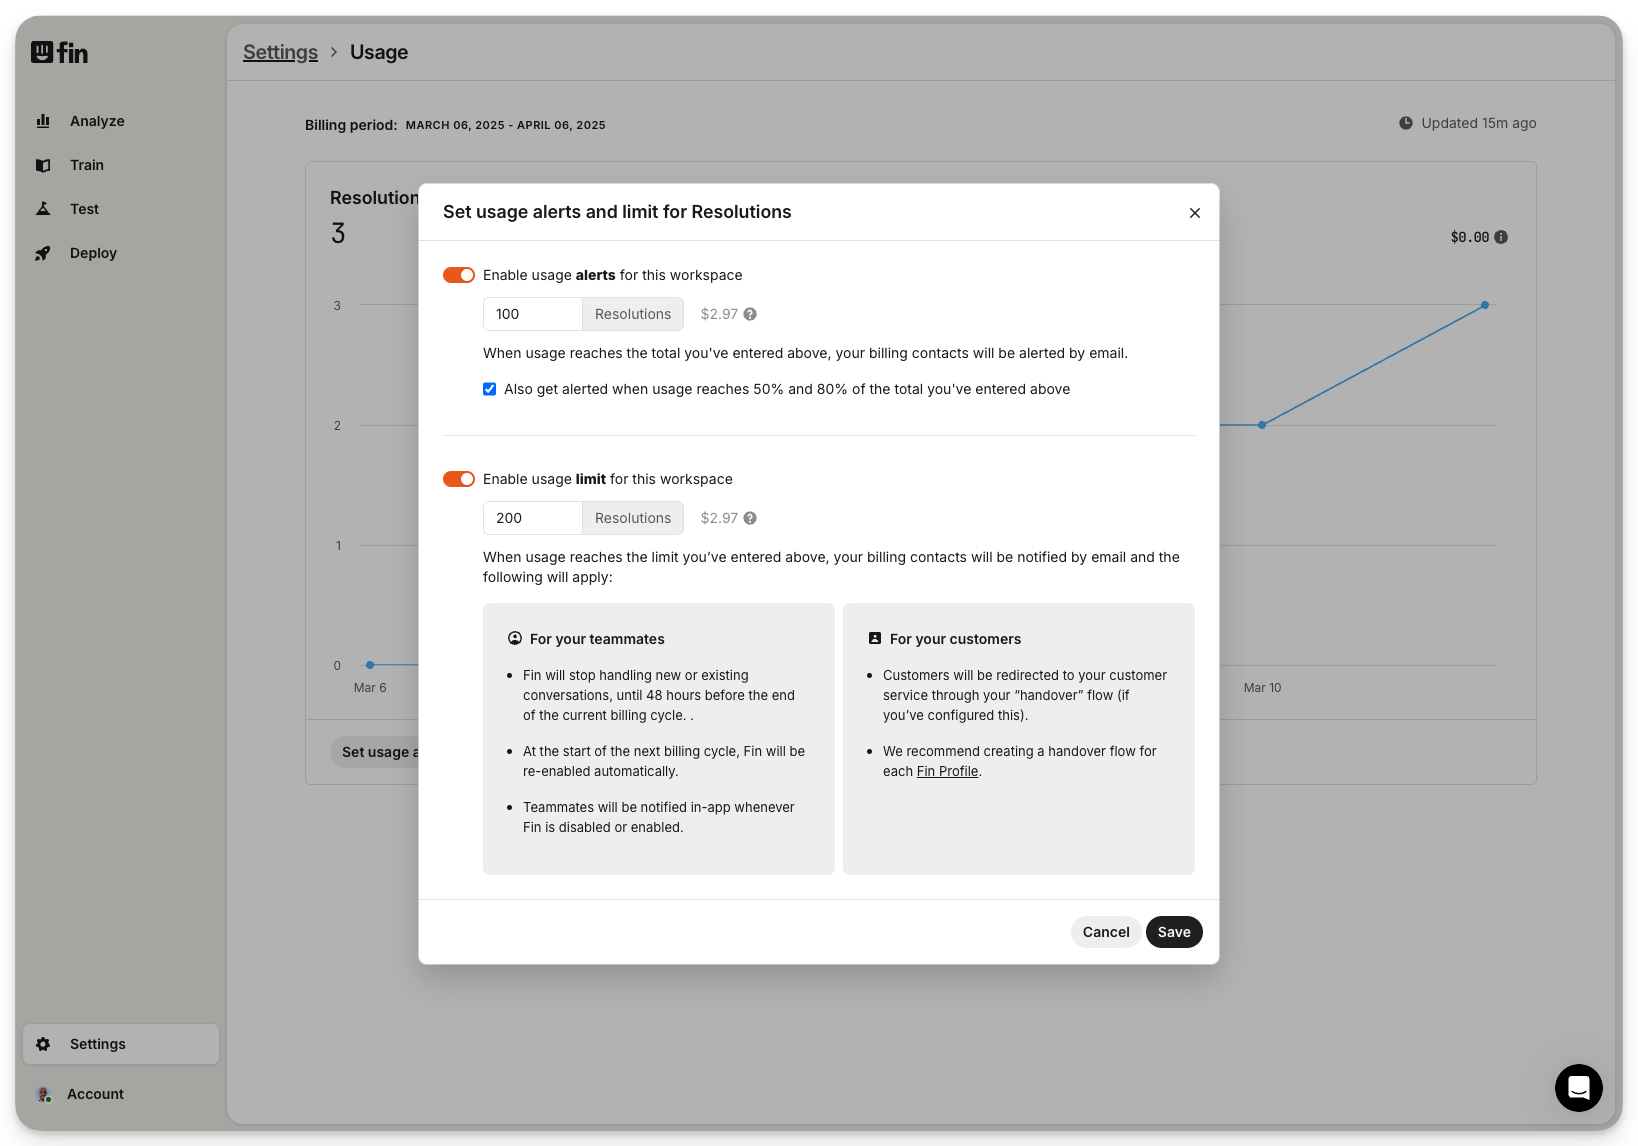
Task: Disable usage alerts toggle
Action: point(459,275)
